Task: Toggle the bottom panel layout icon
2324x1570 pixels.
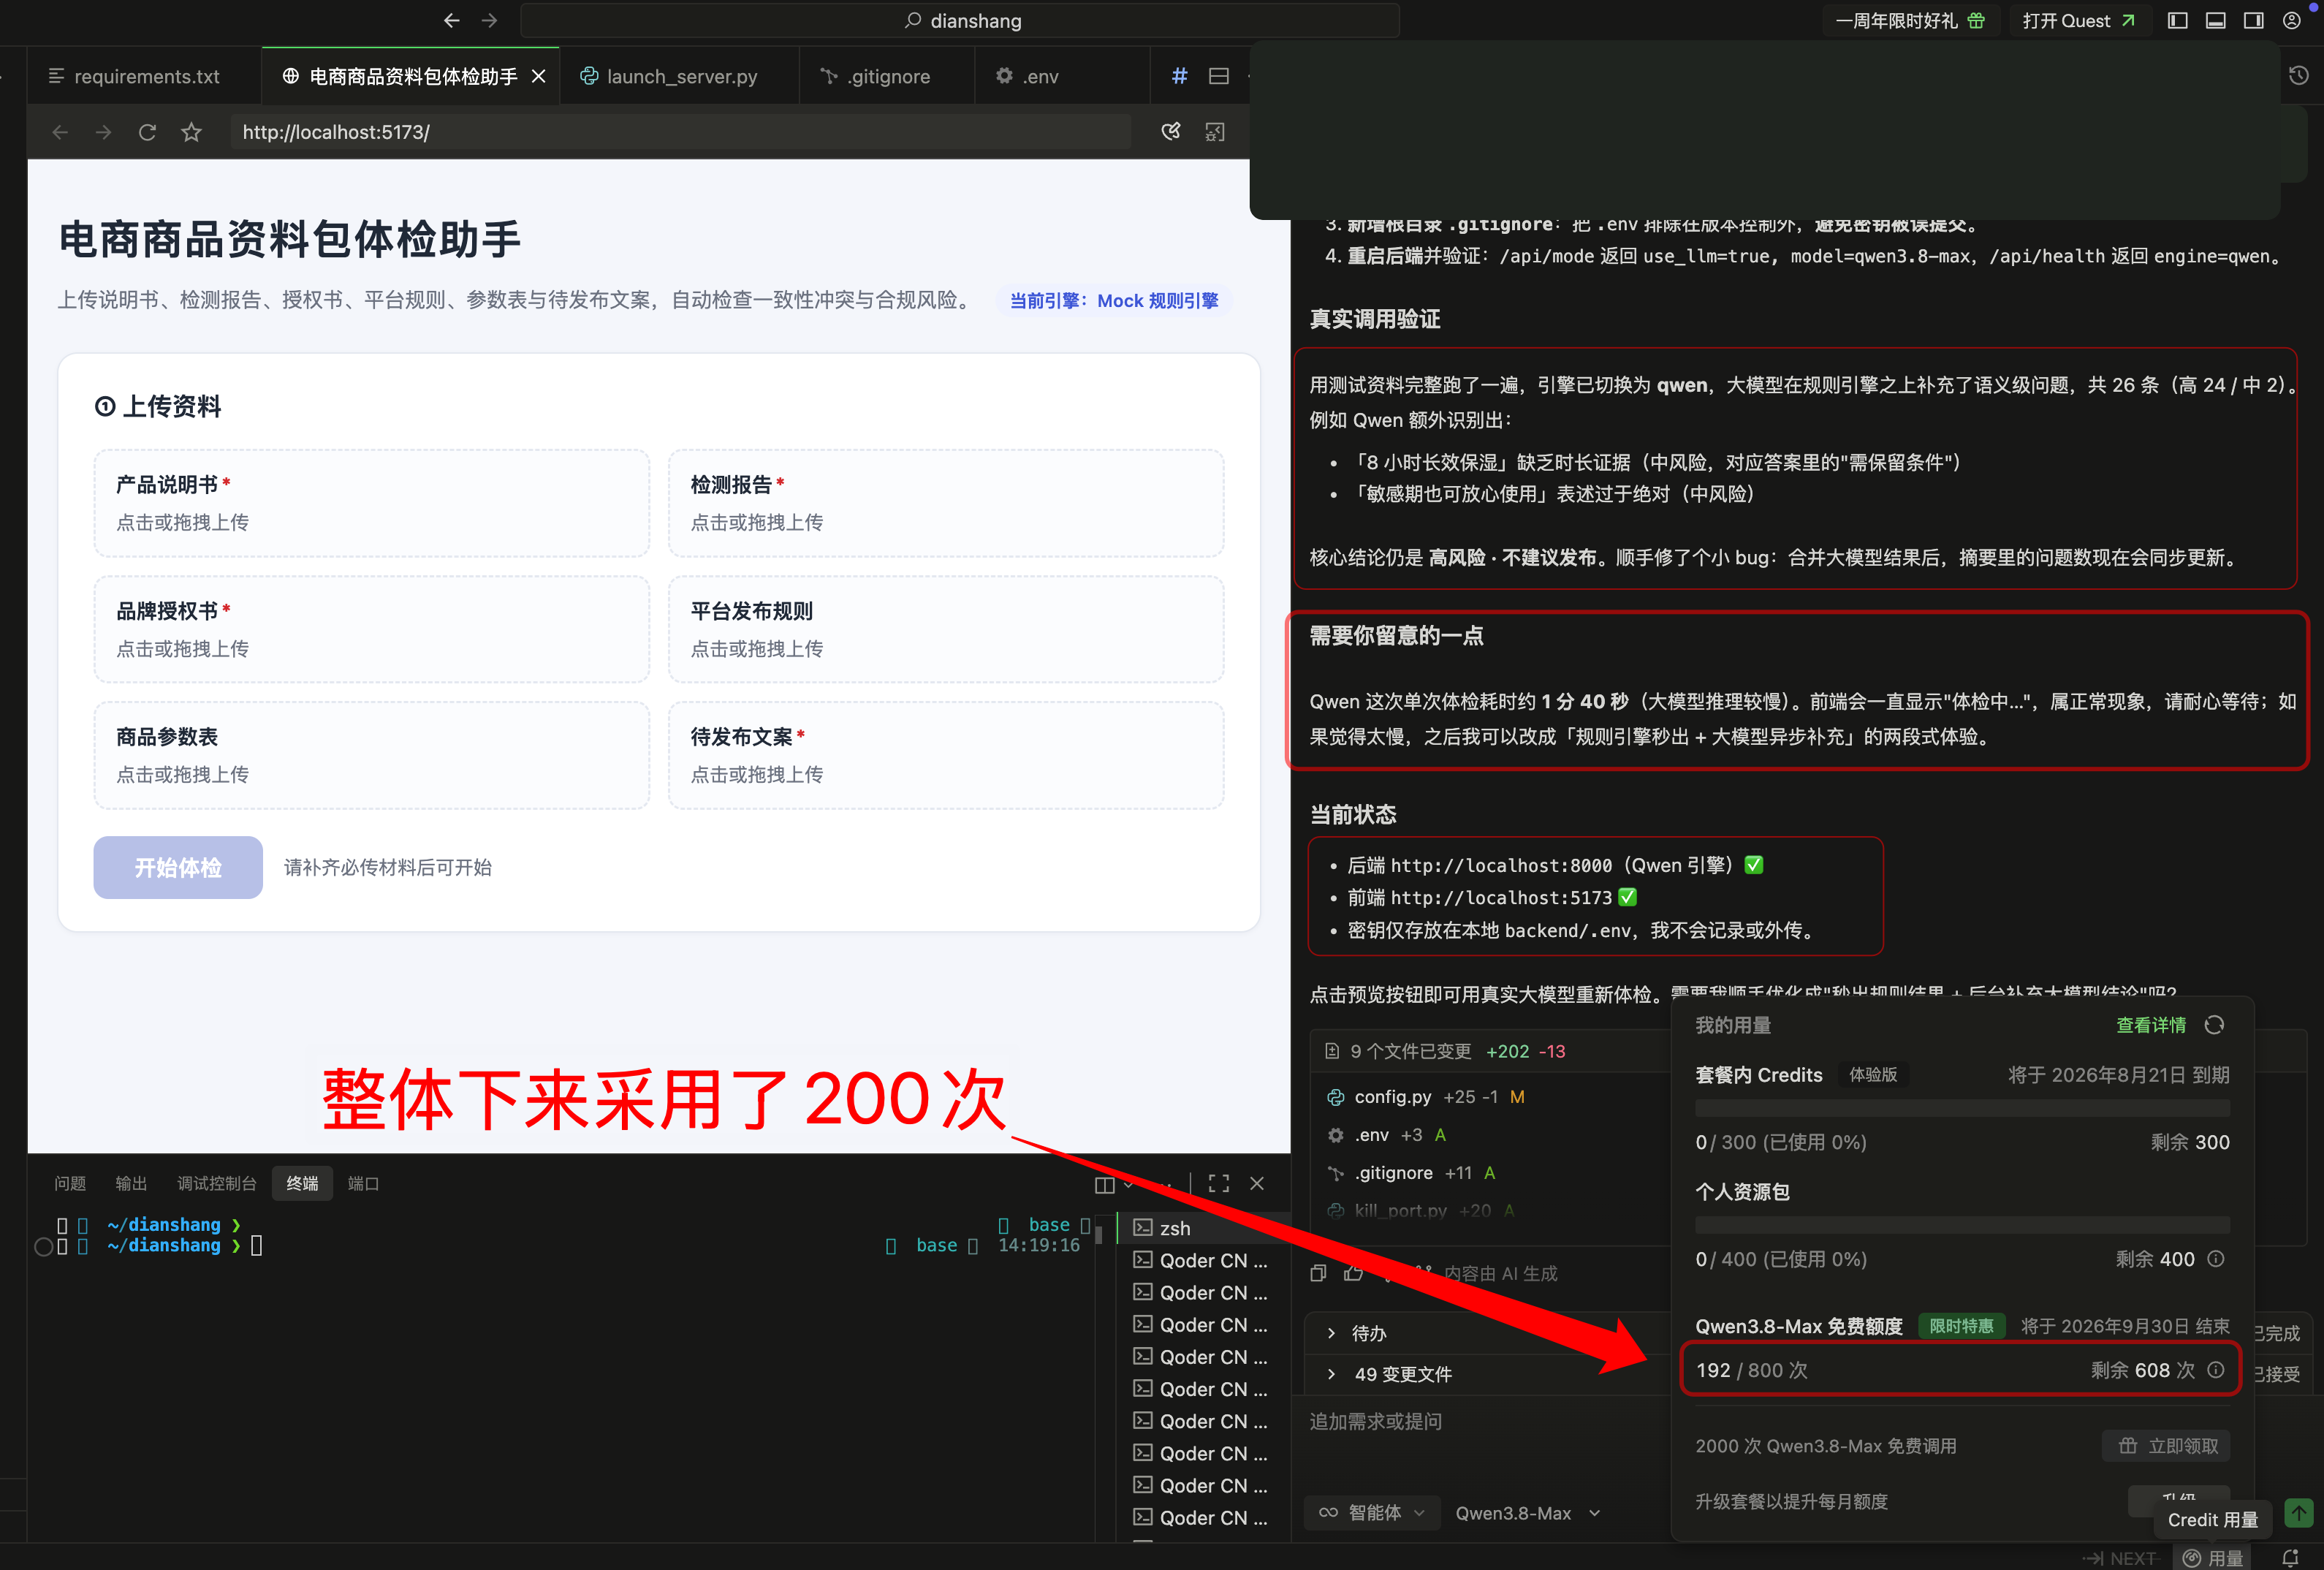Action: pyautogui.click(x=2215, y=20)
